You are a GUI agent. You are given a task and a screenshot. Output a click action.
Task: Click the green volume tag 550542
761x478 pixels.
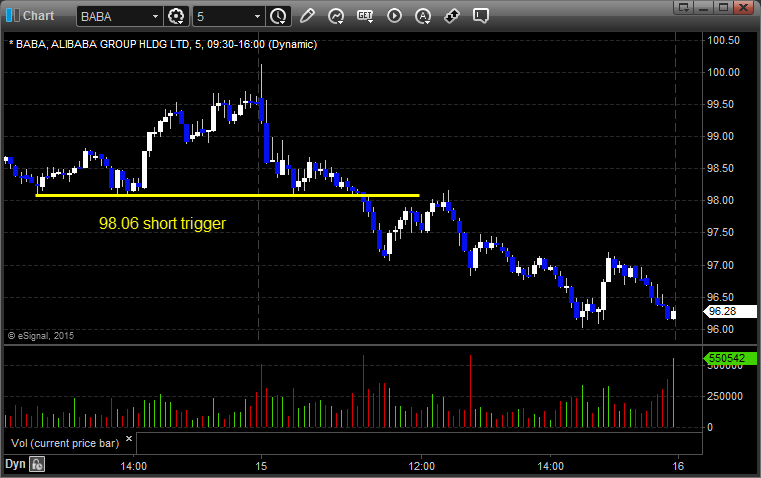pos(730,358)
